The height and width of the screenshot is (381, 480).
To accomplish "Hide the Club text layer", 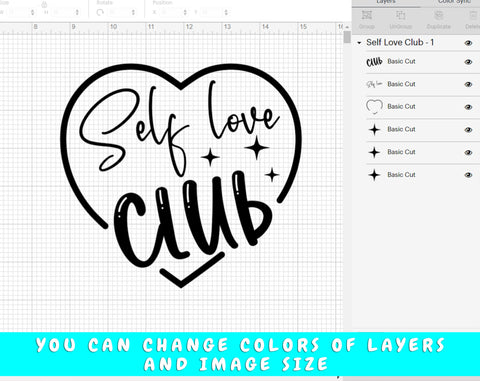I will pos(468,62).
